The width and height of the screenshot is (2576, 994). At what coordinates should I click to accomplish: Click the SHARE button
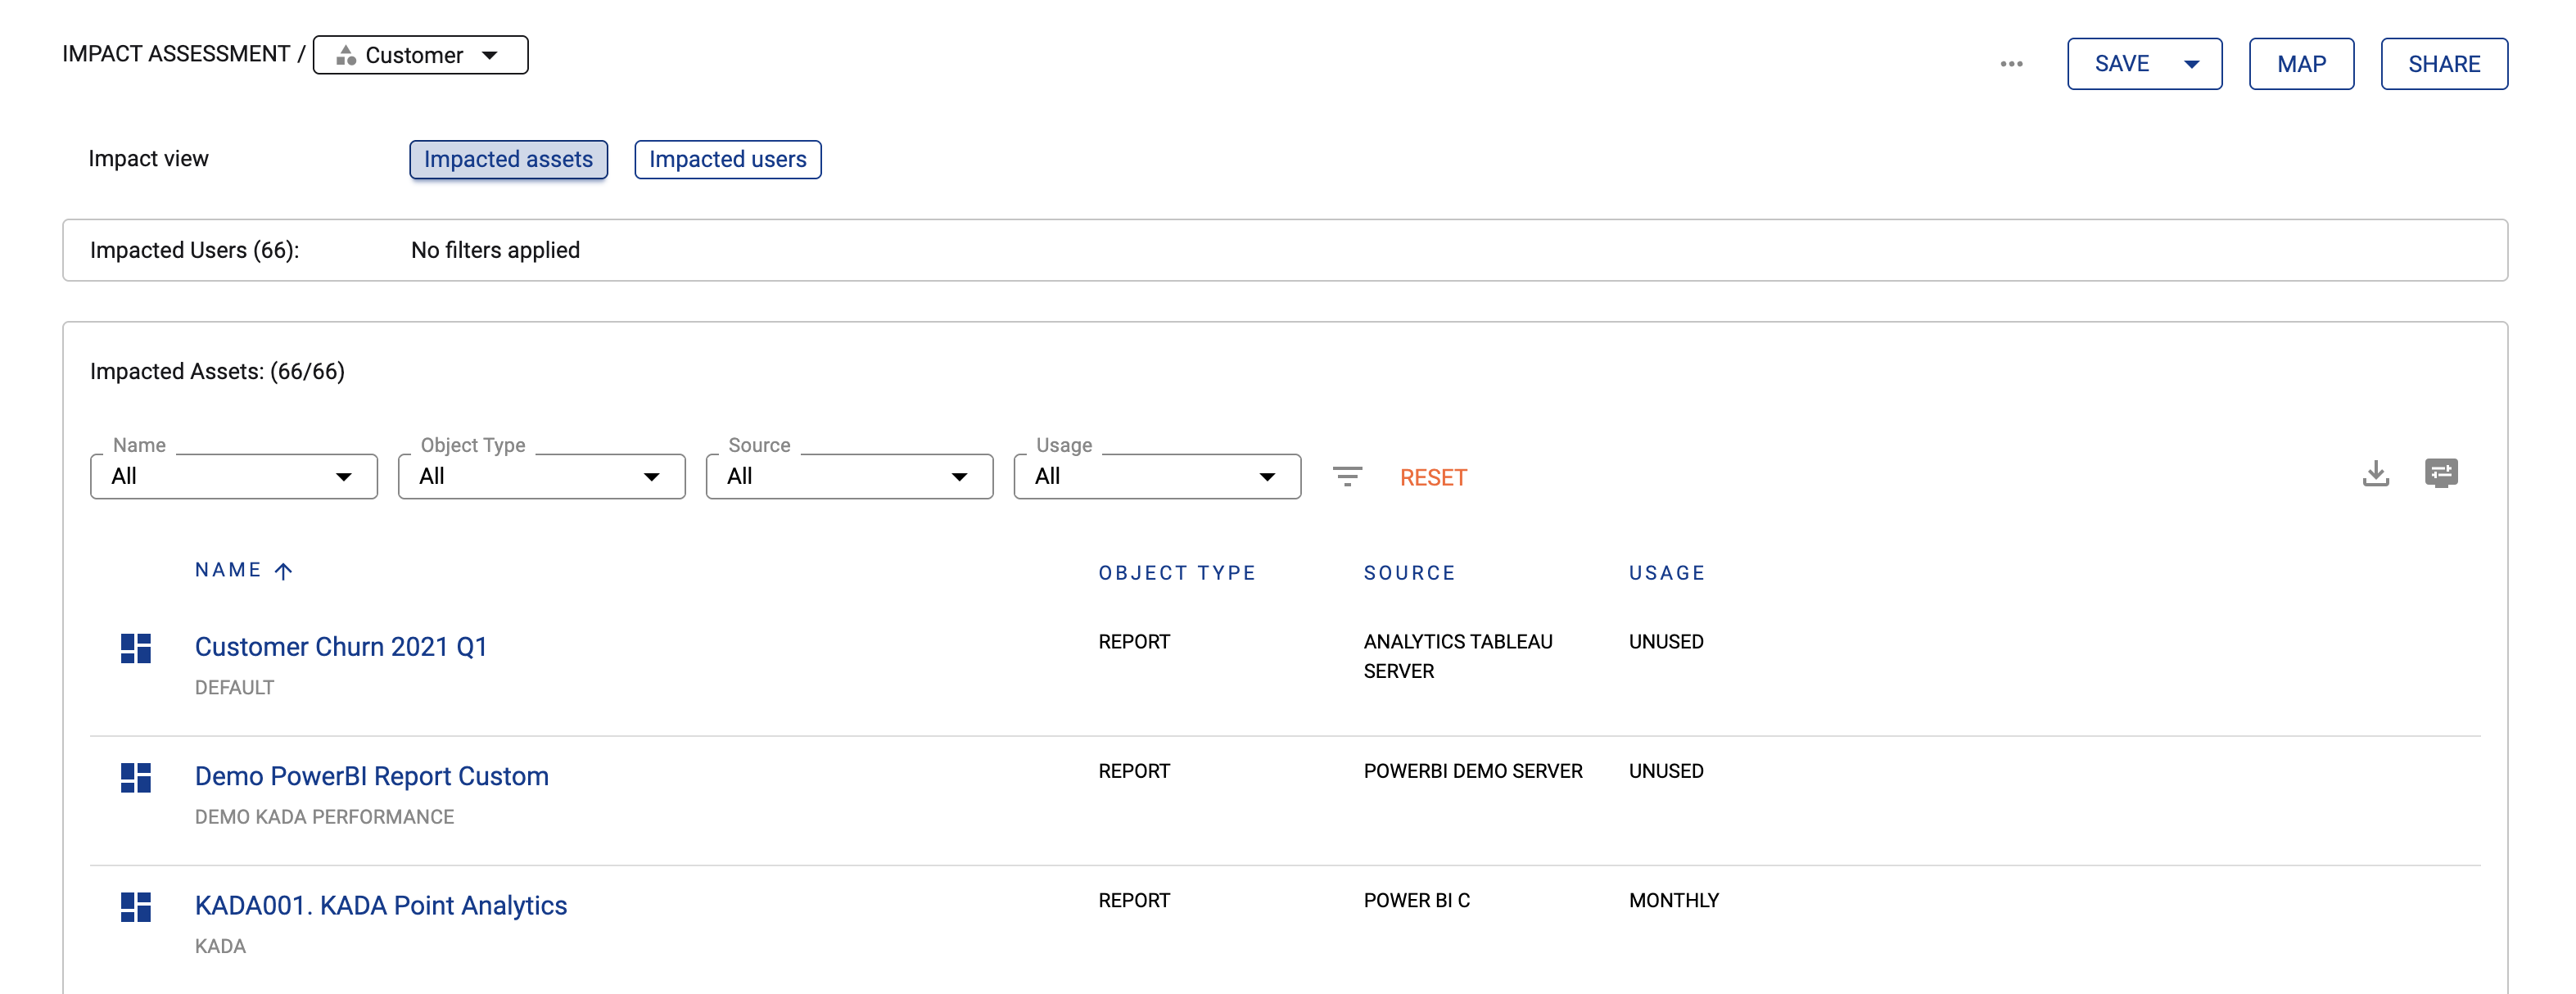[2443, 64]
